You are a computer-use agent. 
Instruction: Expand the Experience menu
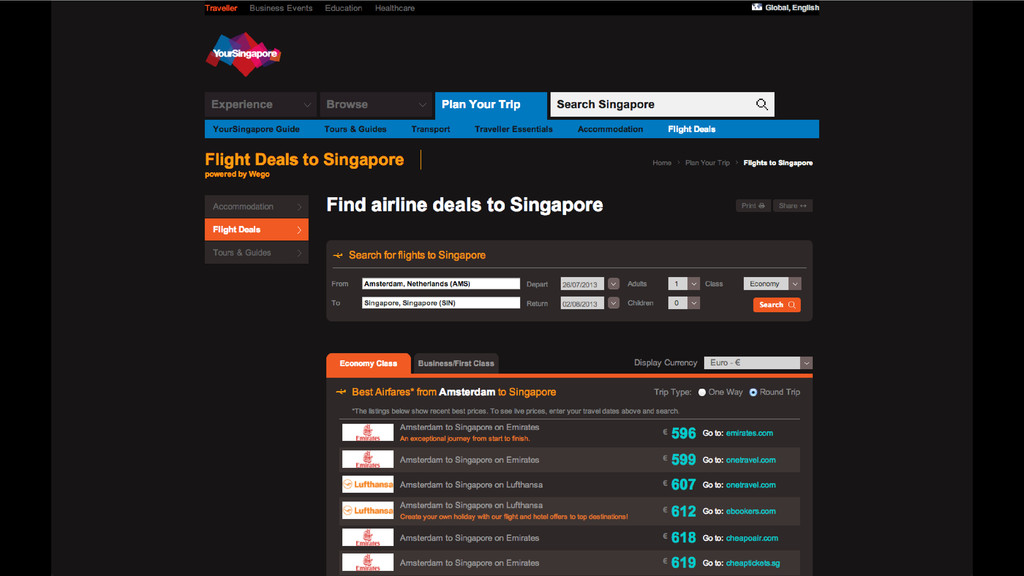click(x=261, y=104)
